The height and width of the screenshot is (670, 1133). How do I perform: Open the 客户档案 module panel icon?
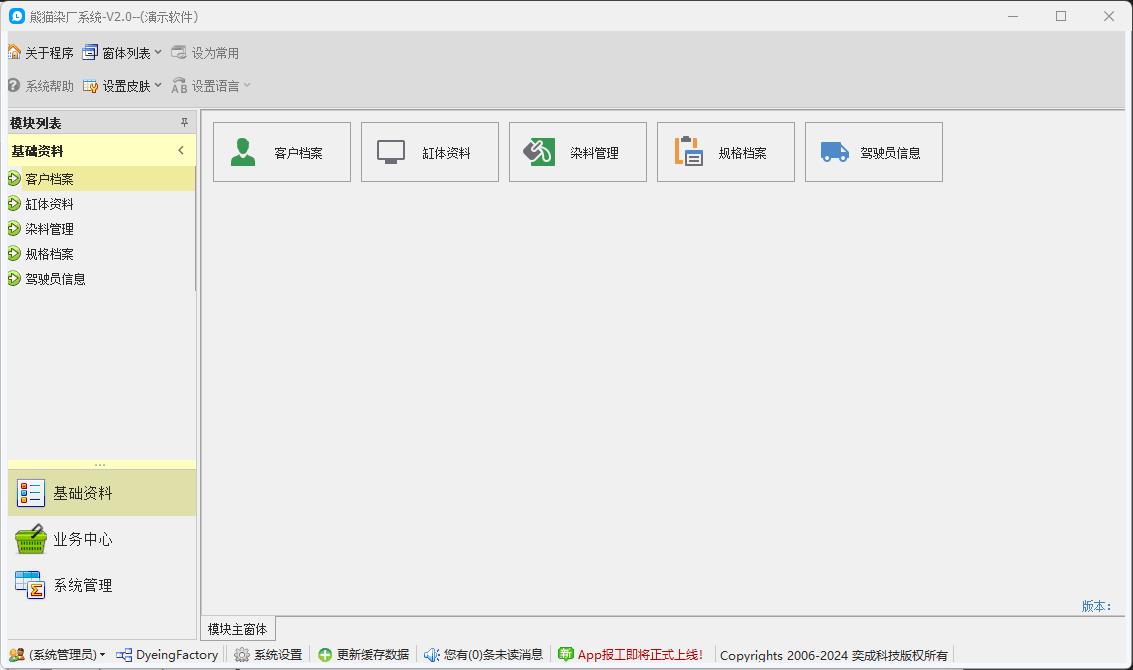(281, 152)
